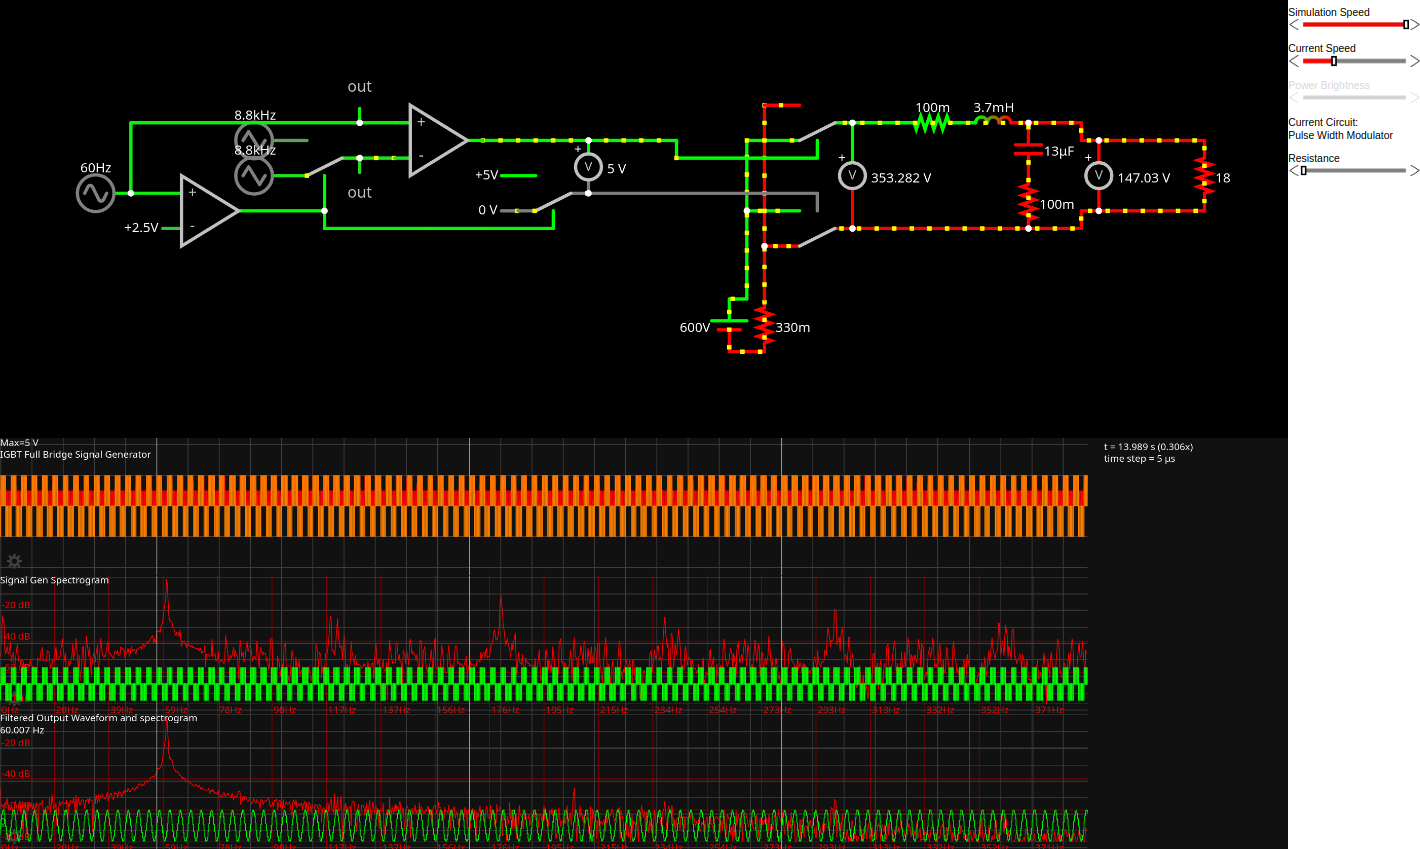Select the voltmeter reading 353.282 V

pos(852,176)
